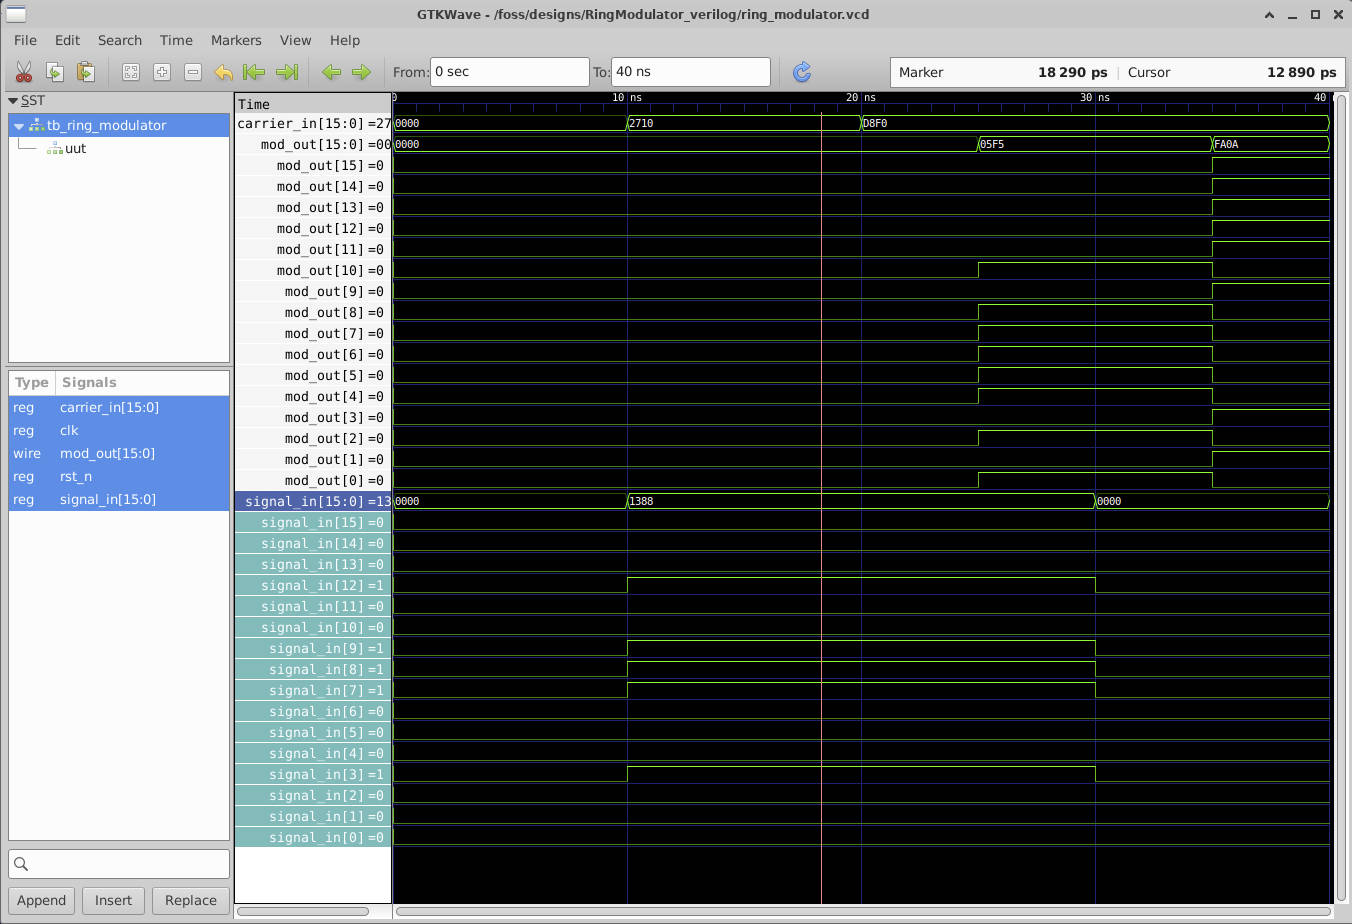The height and width of the screenshot is (924, 1352).
Task: Click the Reload waveform icon
Action: pyautogui.click(x=801, y=72)
